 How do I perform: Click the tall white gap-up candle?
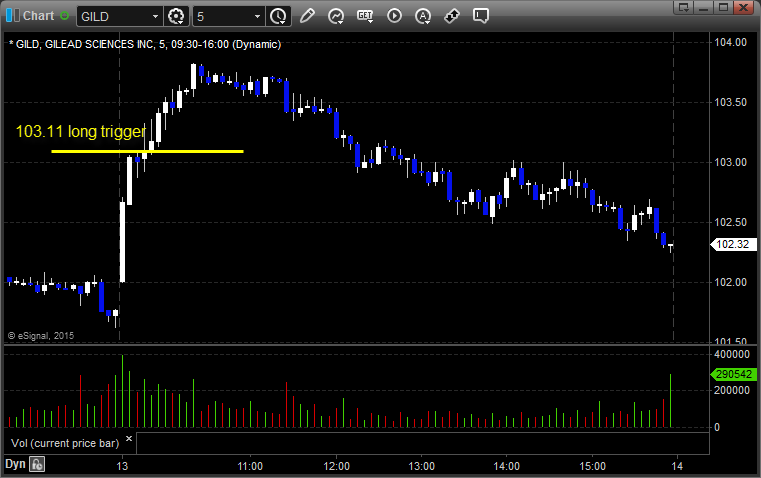122,241
